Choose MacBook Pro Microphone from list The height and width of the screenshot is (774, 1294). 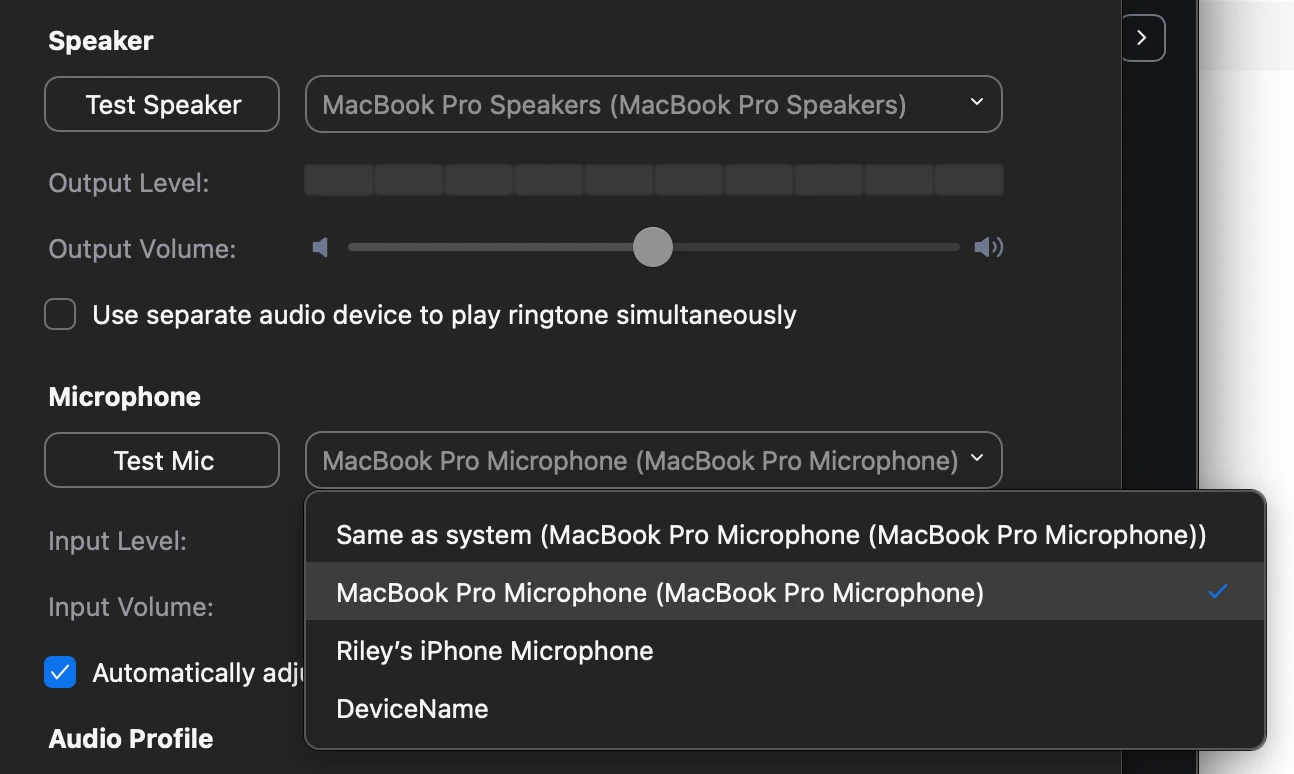(784, 592)
